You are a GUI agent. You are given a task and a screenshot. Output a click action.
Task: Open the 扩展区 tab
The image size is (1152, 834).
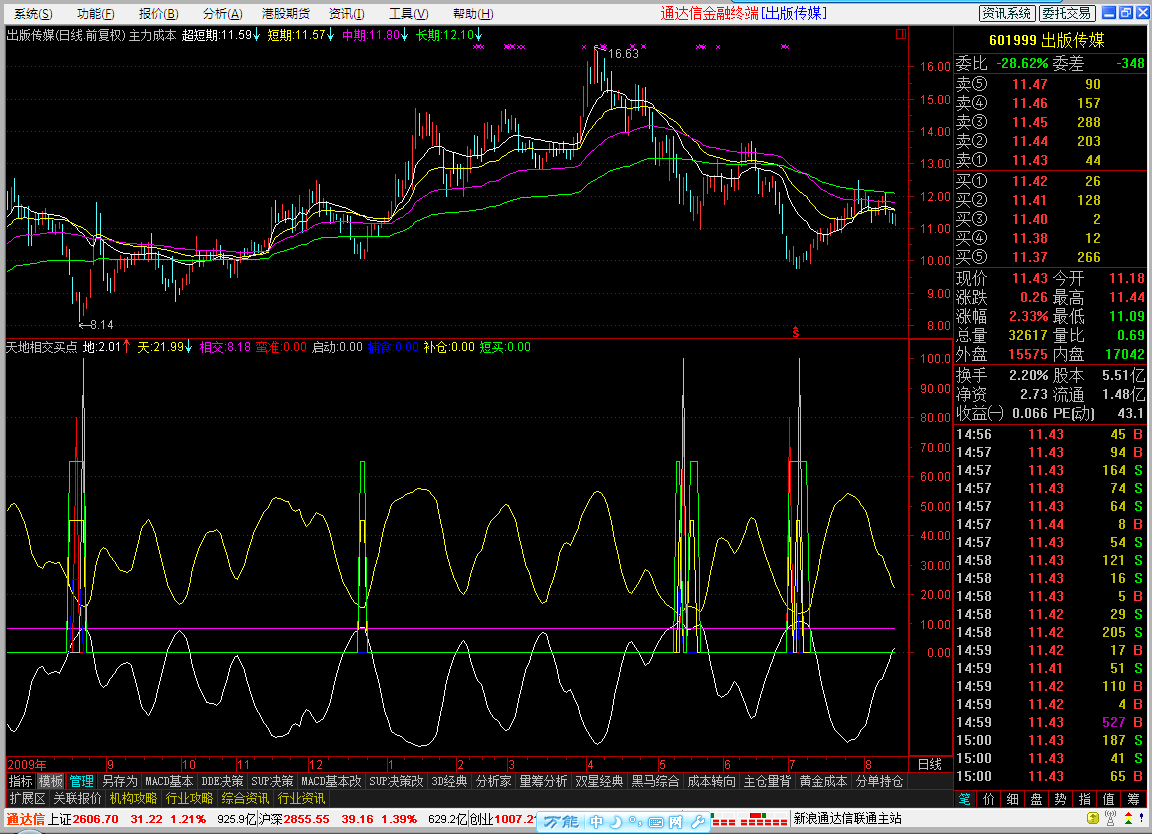27,798
